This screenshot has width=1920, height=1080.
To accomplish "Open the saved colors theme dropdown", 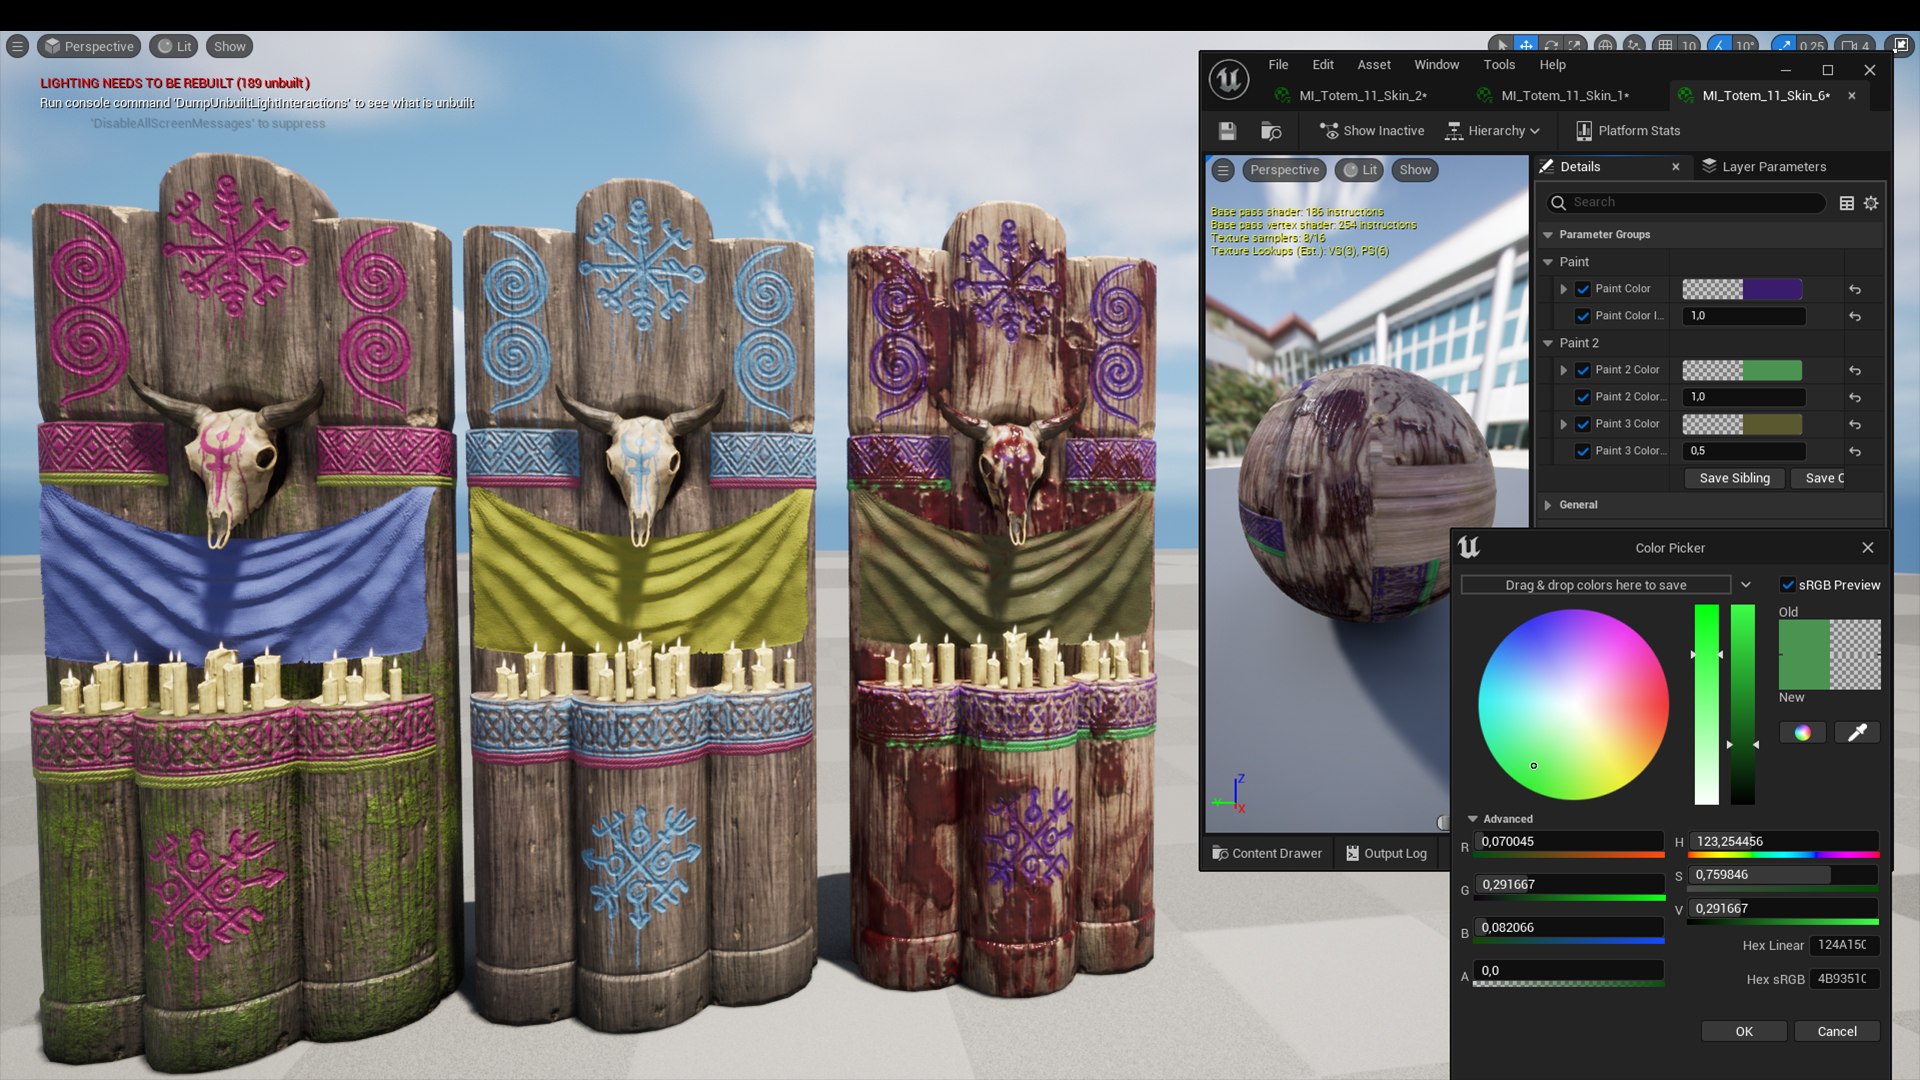I will tap(1746, 585).
